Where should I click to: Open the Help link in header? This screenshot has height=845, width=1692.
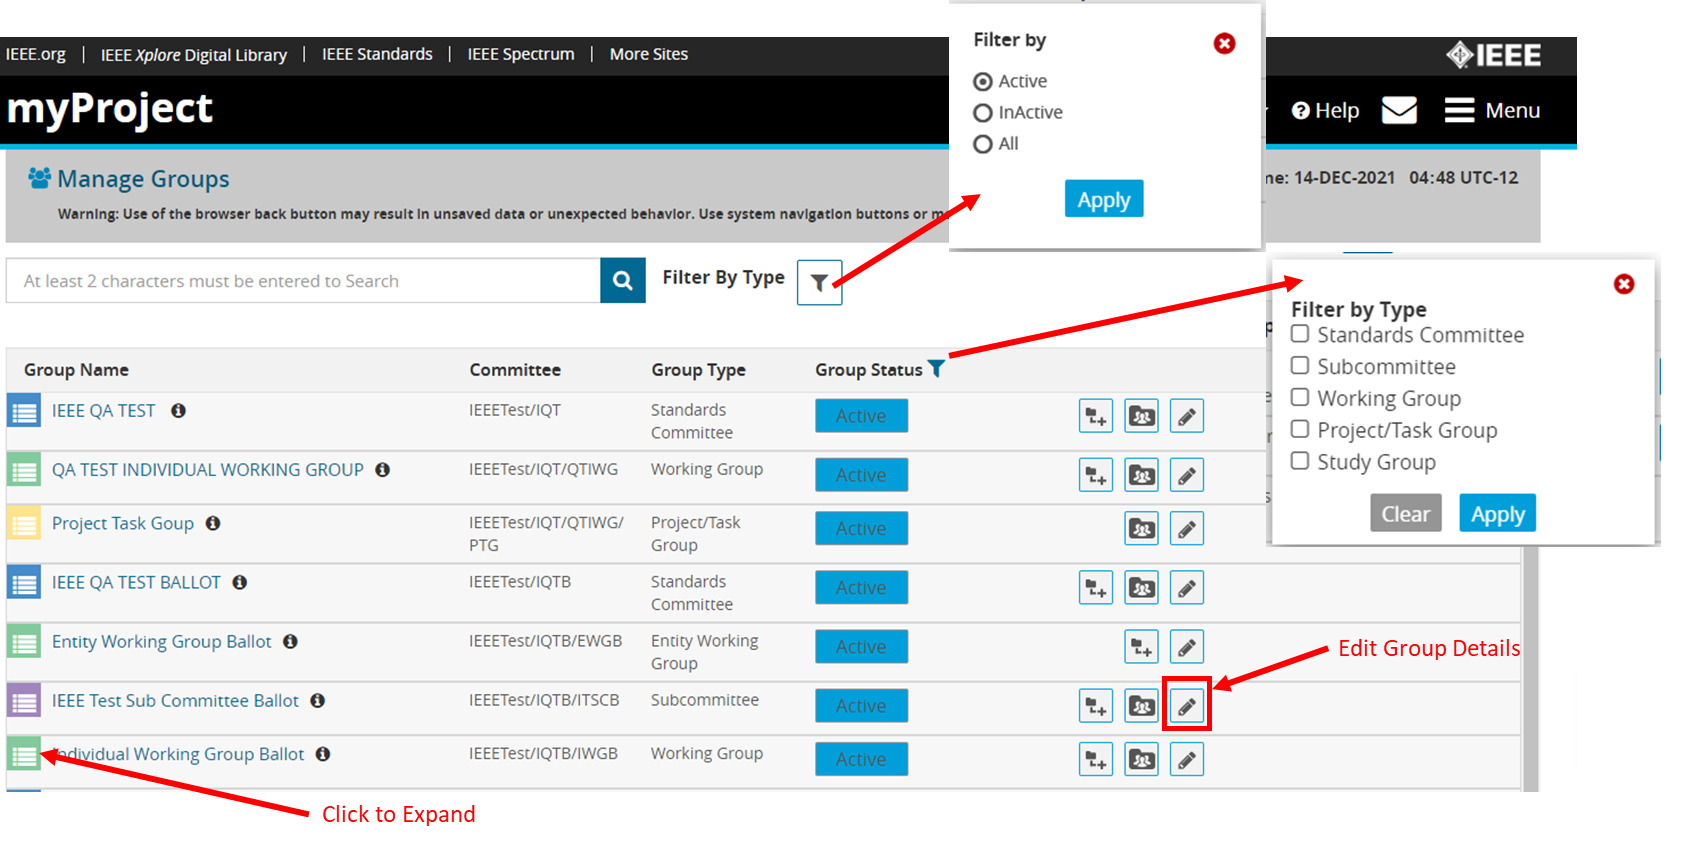click(1325, 110)
